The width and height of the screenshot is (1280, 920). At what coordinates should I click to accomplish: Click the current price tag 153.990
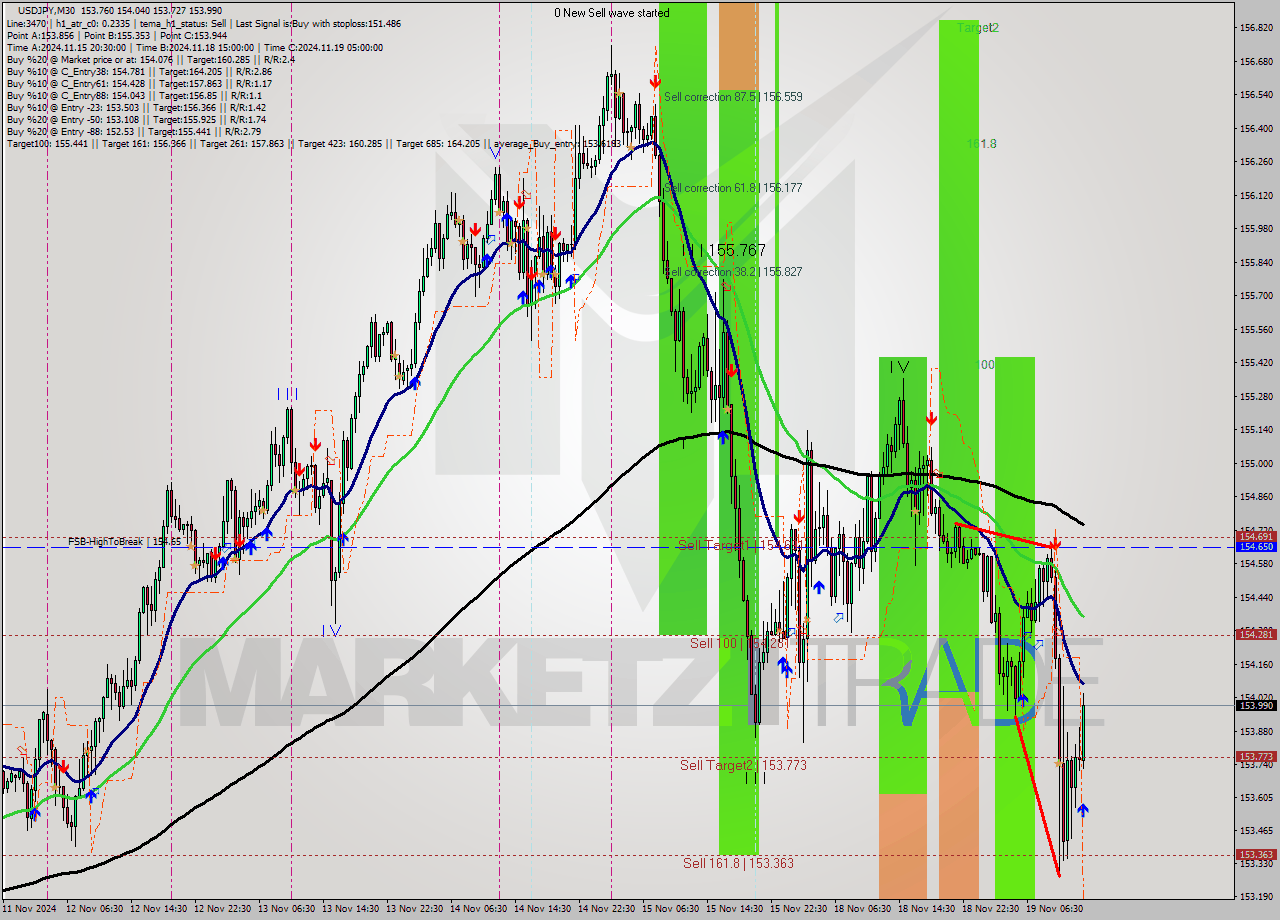[x=1256, y=705]
